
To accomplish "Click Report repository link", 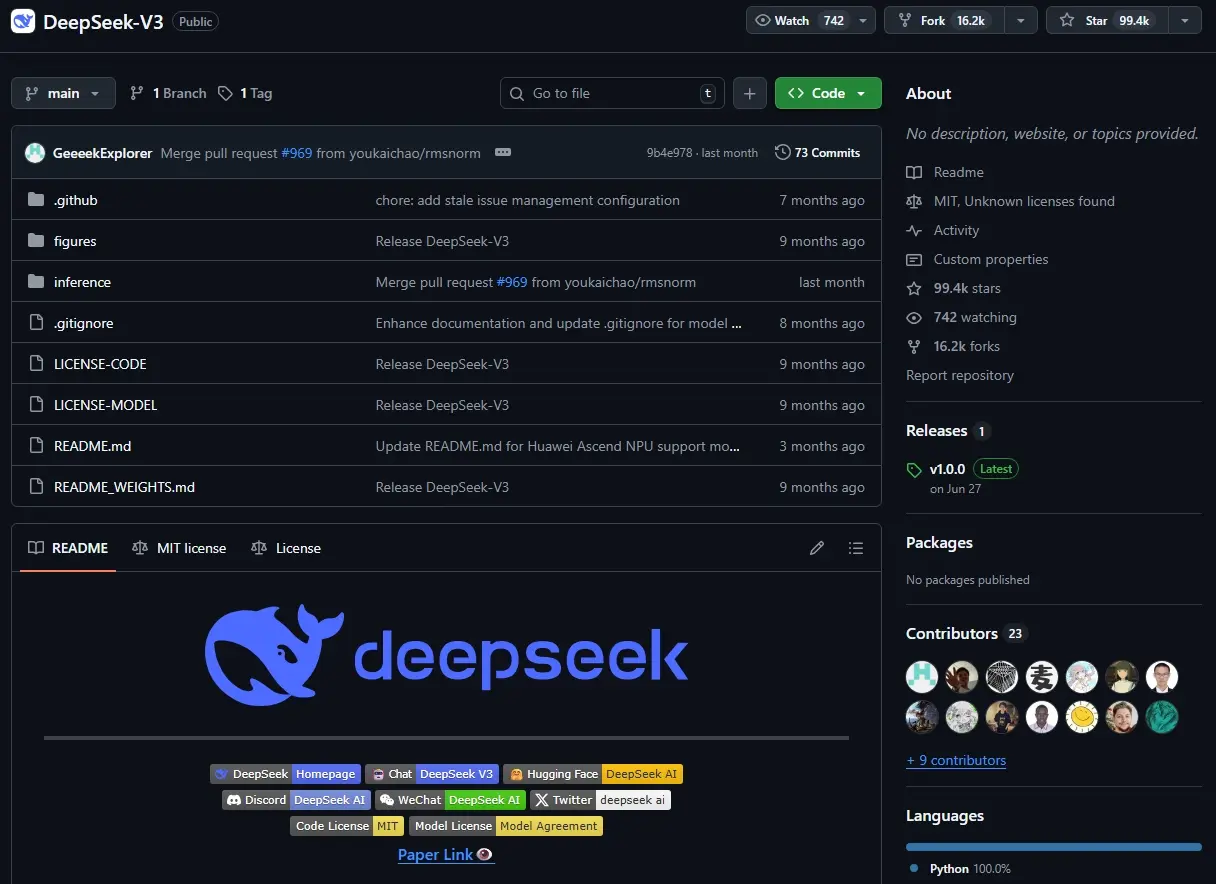I will [x=960, y=375].
